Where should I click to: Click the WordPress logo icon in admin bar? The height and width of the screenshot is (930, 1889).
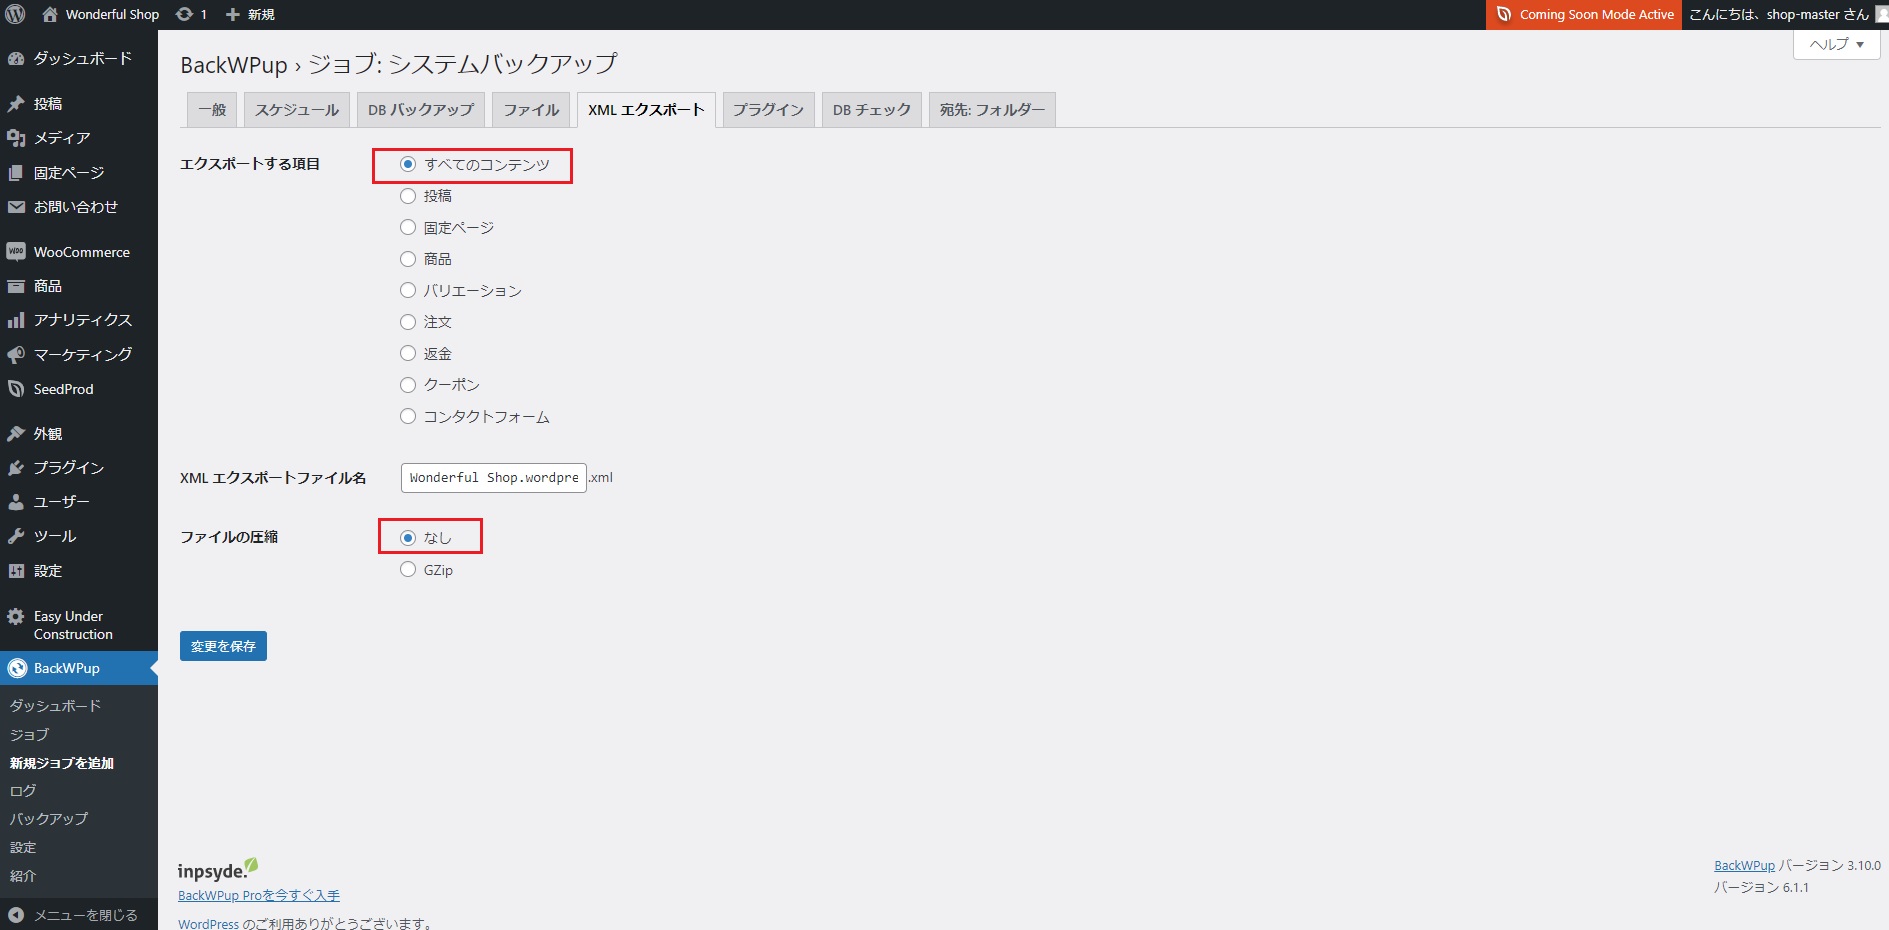[x=15, y=14]
